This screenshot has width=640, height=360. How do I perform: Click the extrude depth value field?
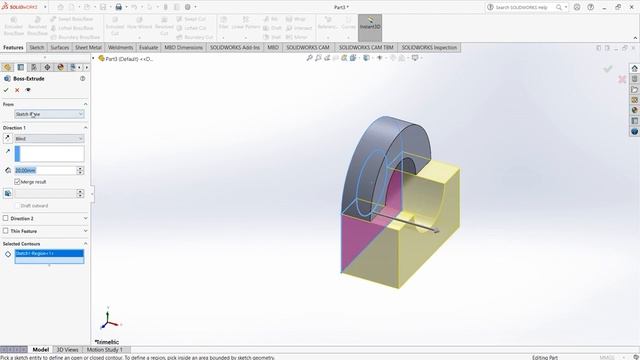(x=45, y=171)
